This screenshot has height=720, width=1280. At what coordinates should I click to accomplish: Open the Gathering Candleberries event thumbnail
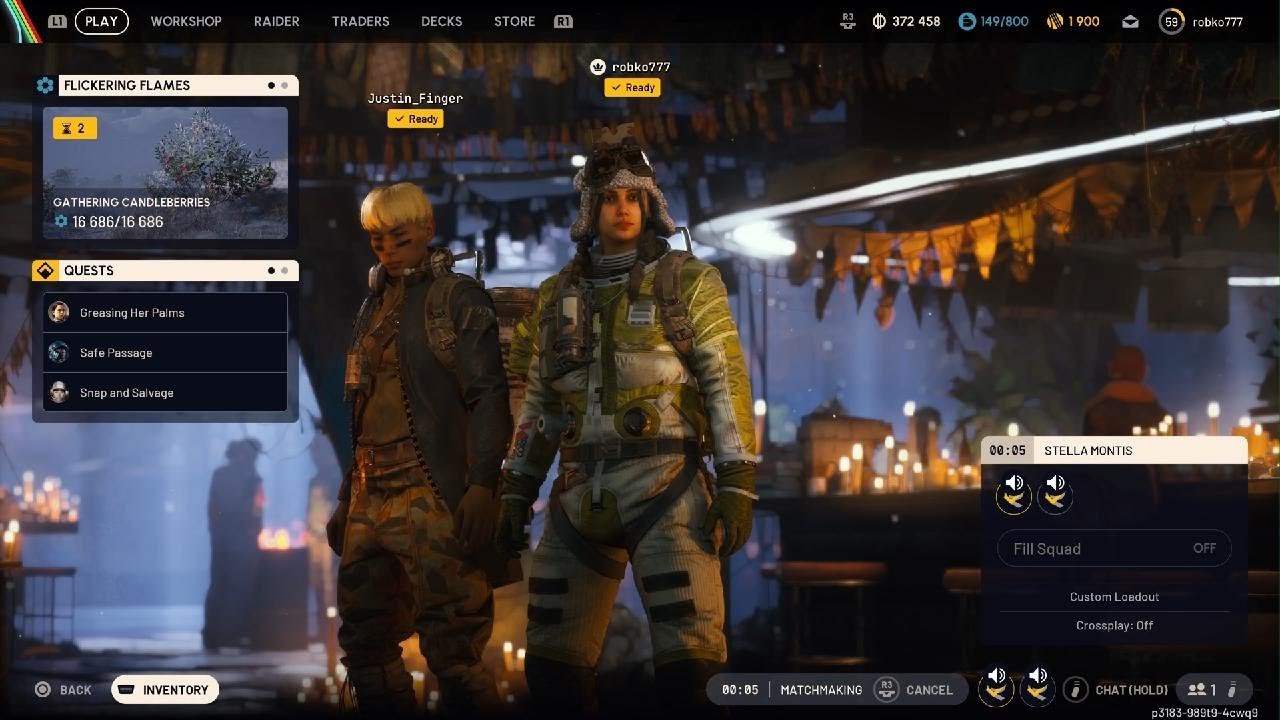coord(165,173)
